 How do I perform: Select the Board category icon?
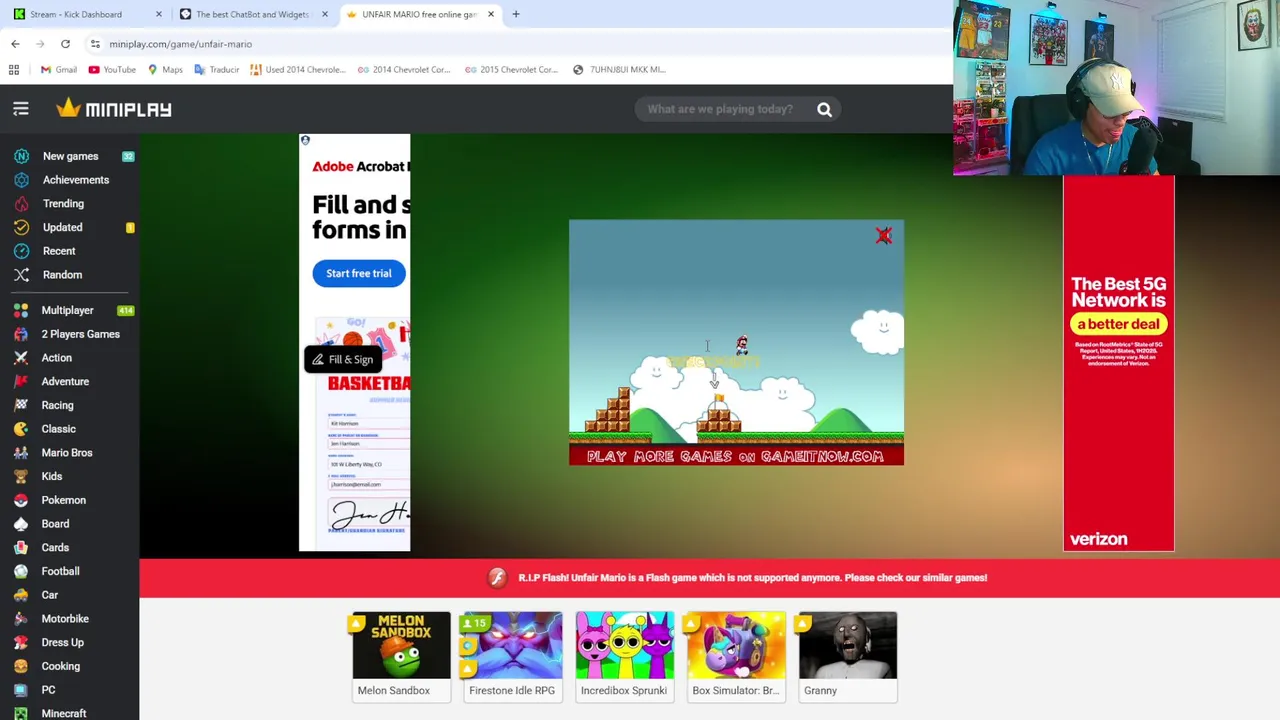pos(21,524)
